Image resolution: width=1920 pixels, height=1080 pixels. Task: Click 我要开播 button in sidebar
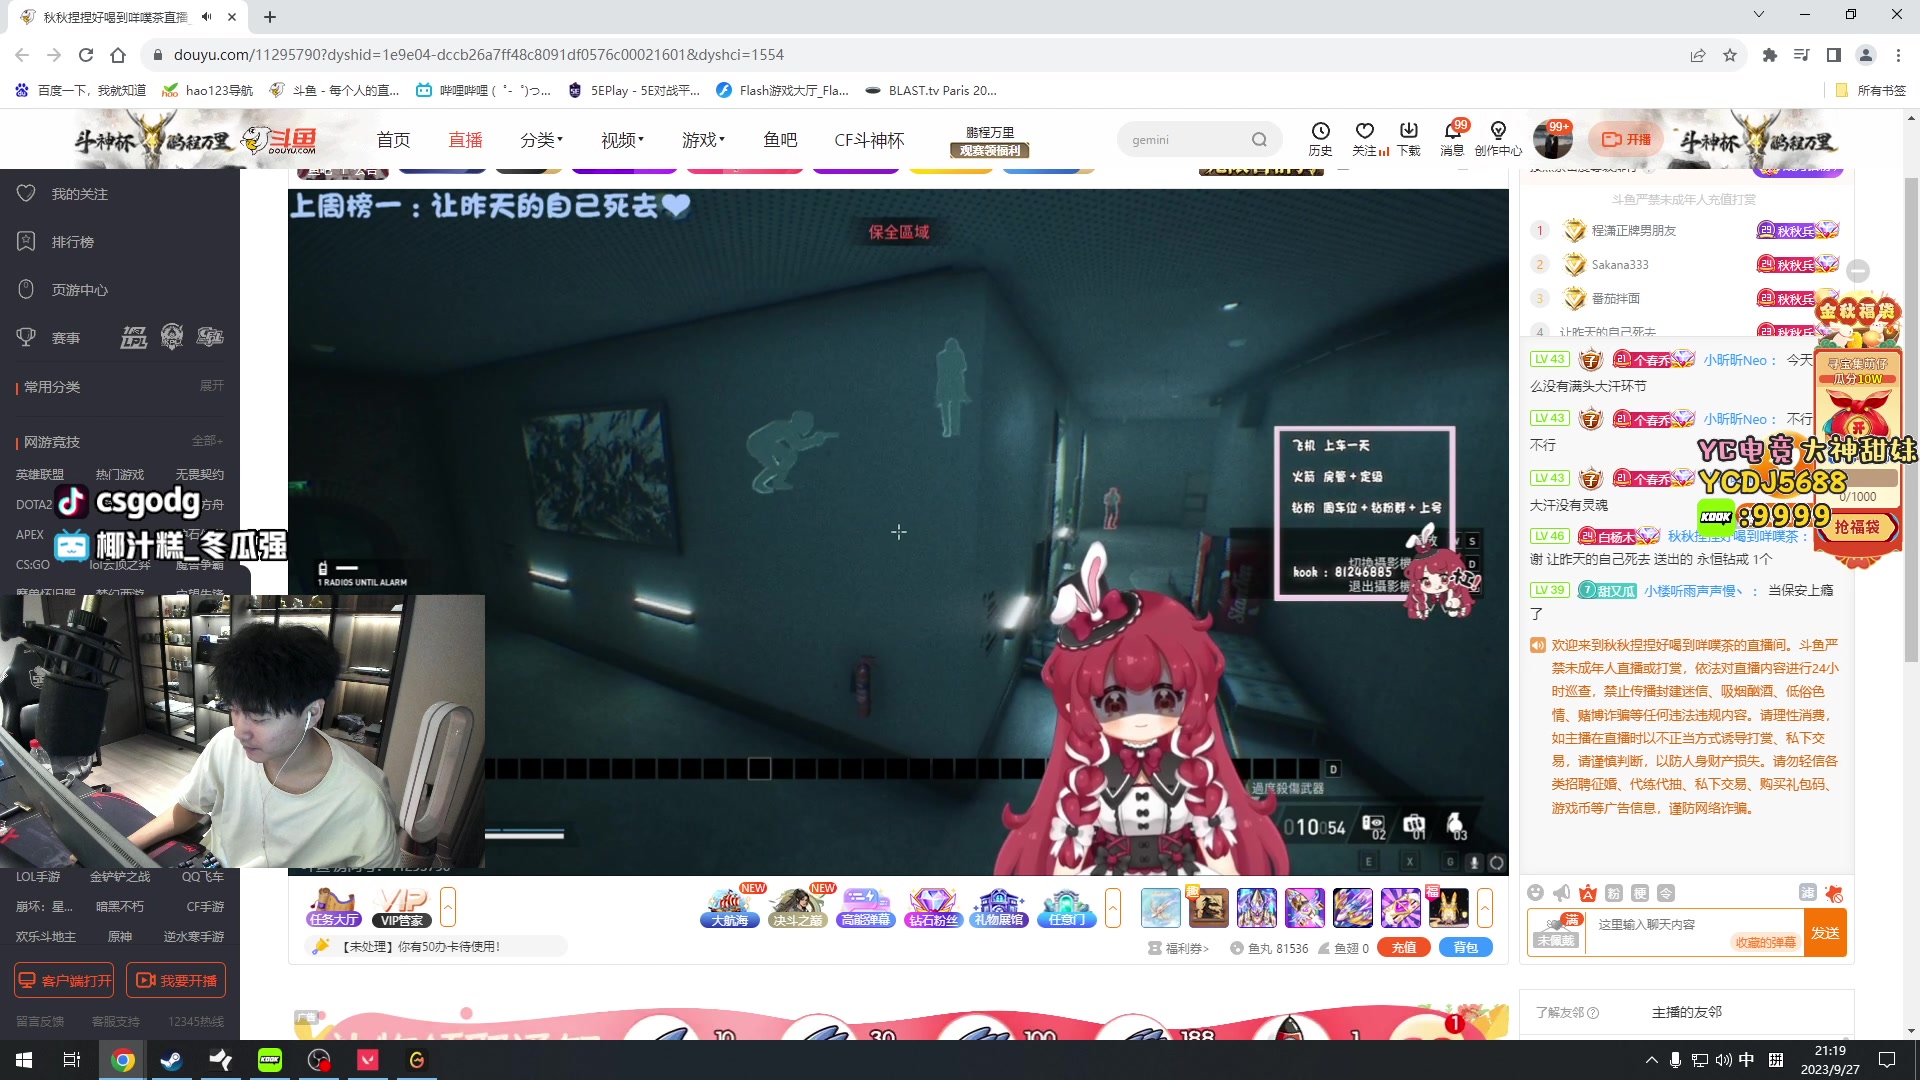click(176, 981)
